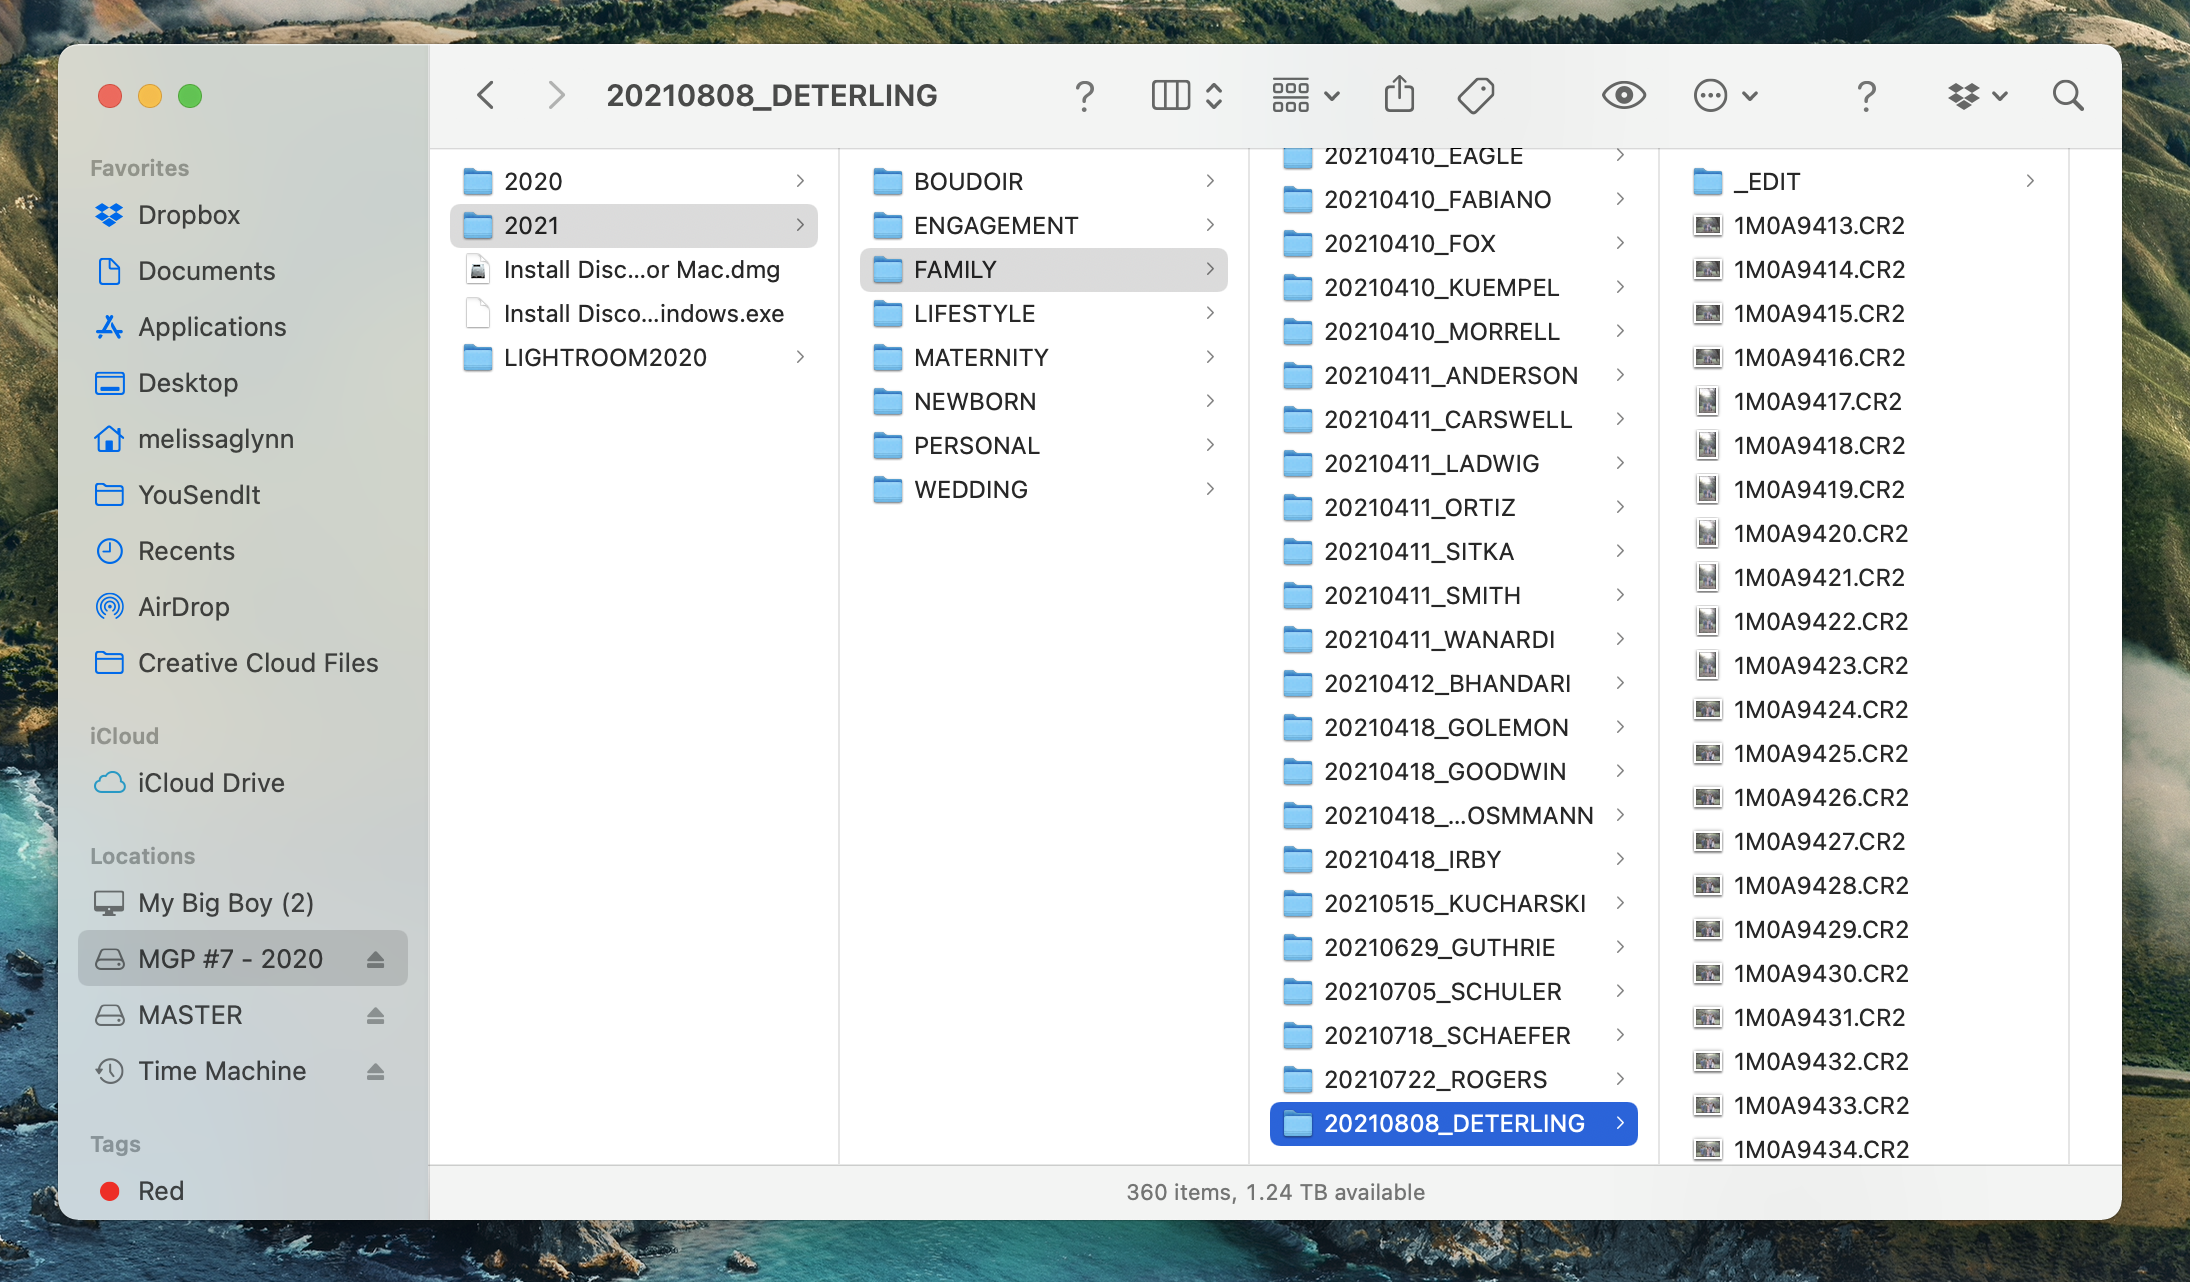Click the forward navigation chevron
2190x1282 pixels.
point(556,96)
